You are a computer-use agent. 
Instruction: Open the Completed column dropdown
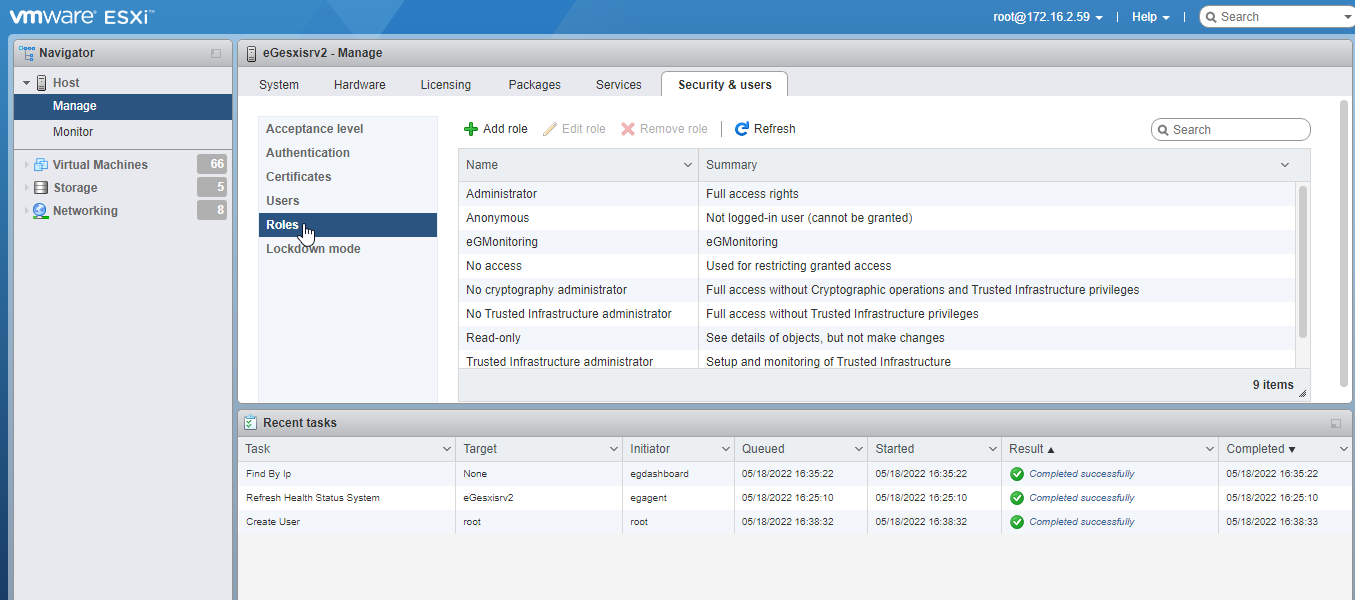(1343, 450)
